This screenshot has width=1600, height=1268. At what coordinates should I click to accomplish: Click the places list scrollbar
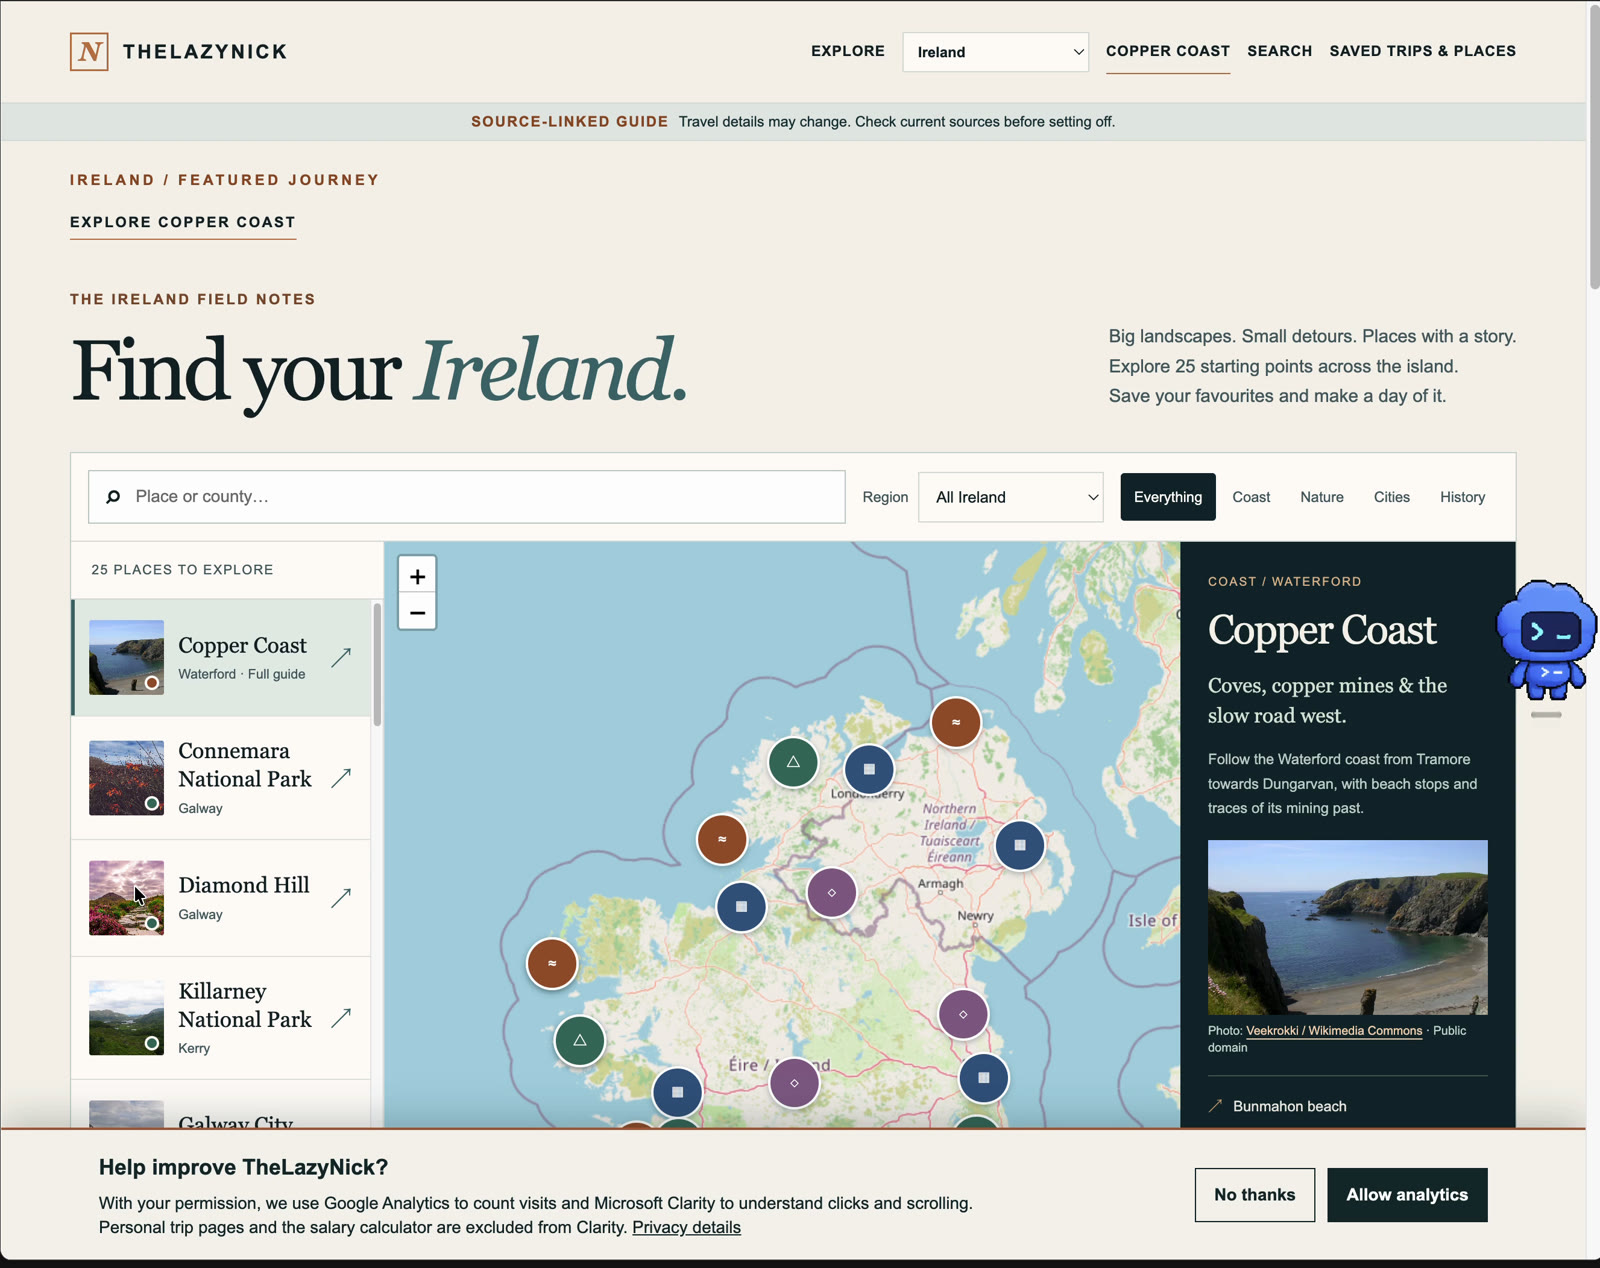coord(377,664)
